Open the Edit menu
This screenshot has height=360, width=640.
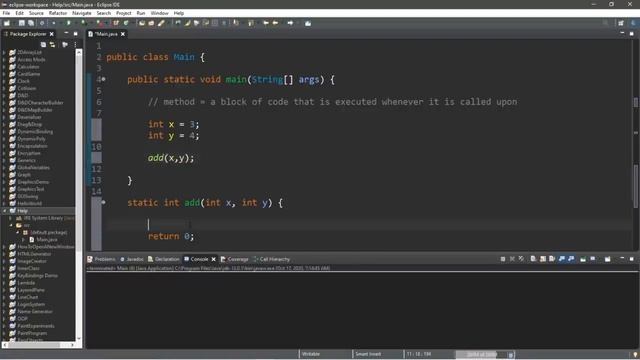coord(19,13)
